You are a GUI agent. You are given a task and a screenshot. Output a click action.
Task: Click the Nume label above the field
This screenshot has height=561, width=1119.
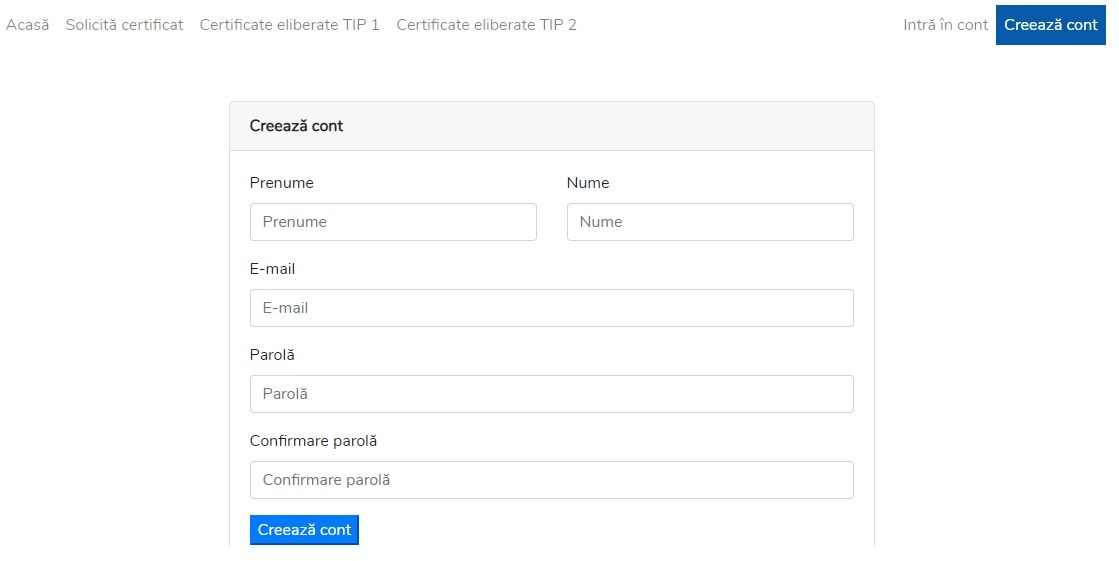click(x=588, y=183)
